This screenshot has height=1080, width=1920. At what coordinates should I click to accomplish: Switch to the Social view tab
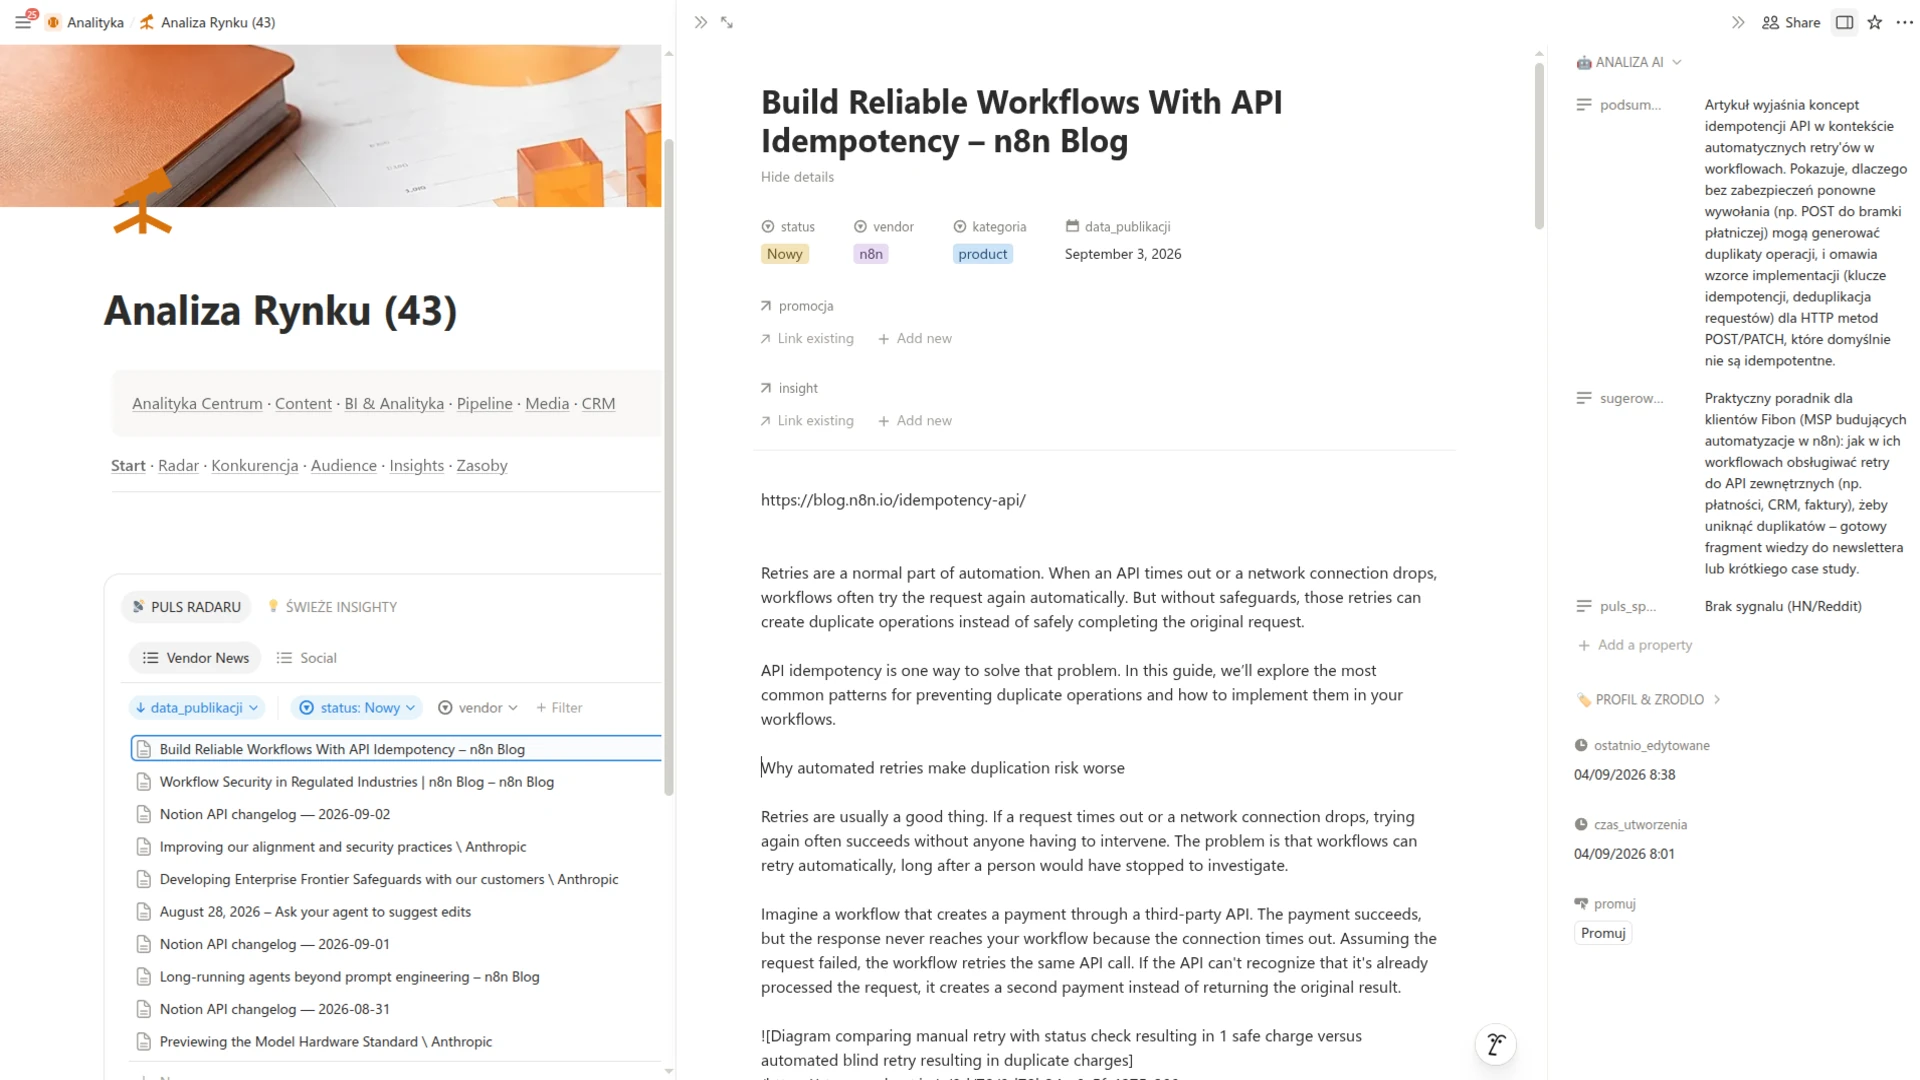point(307,658)
